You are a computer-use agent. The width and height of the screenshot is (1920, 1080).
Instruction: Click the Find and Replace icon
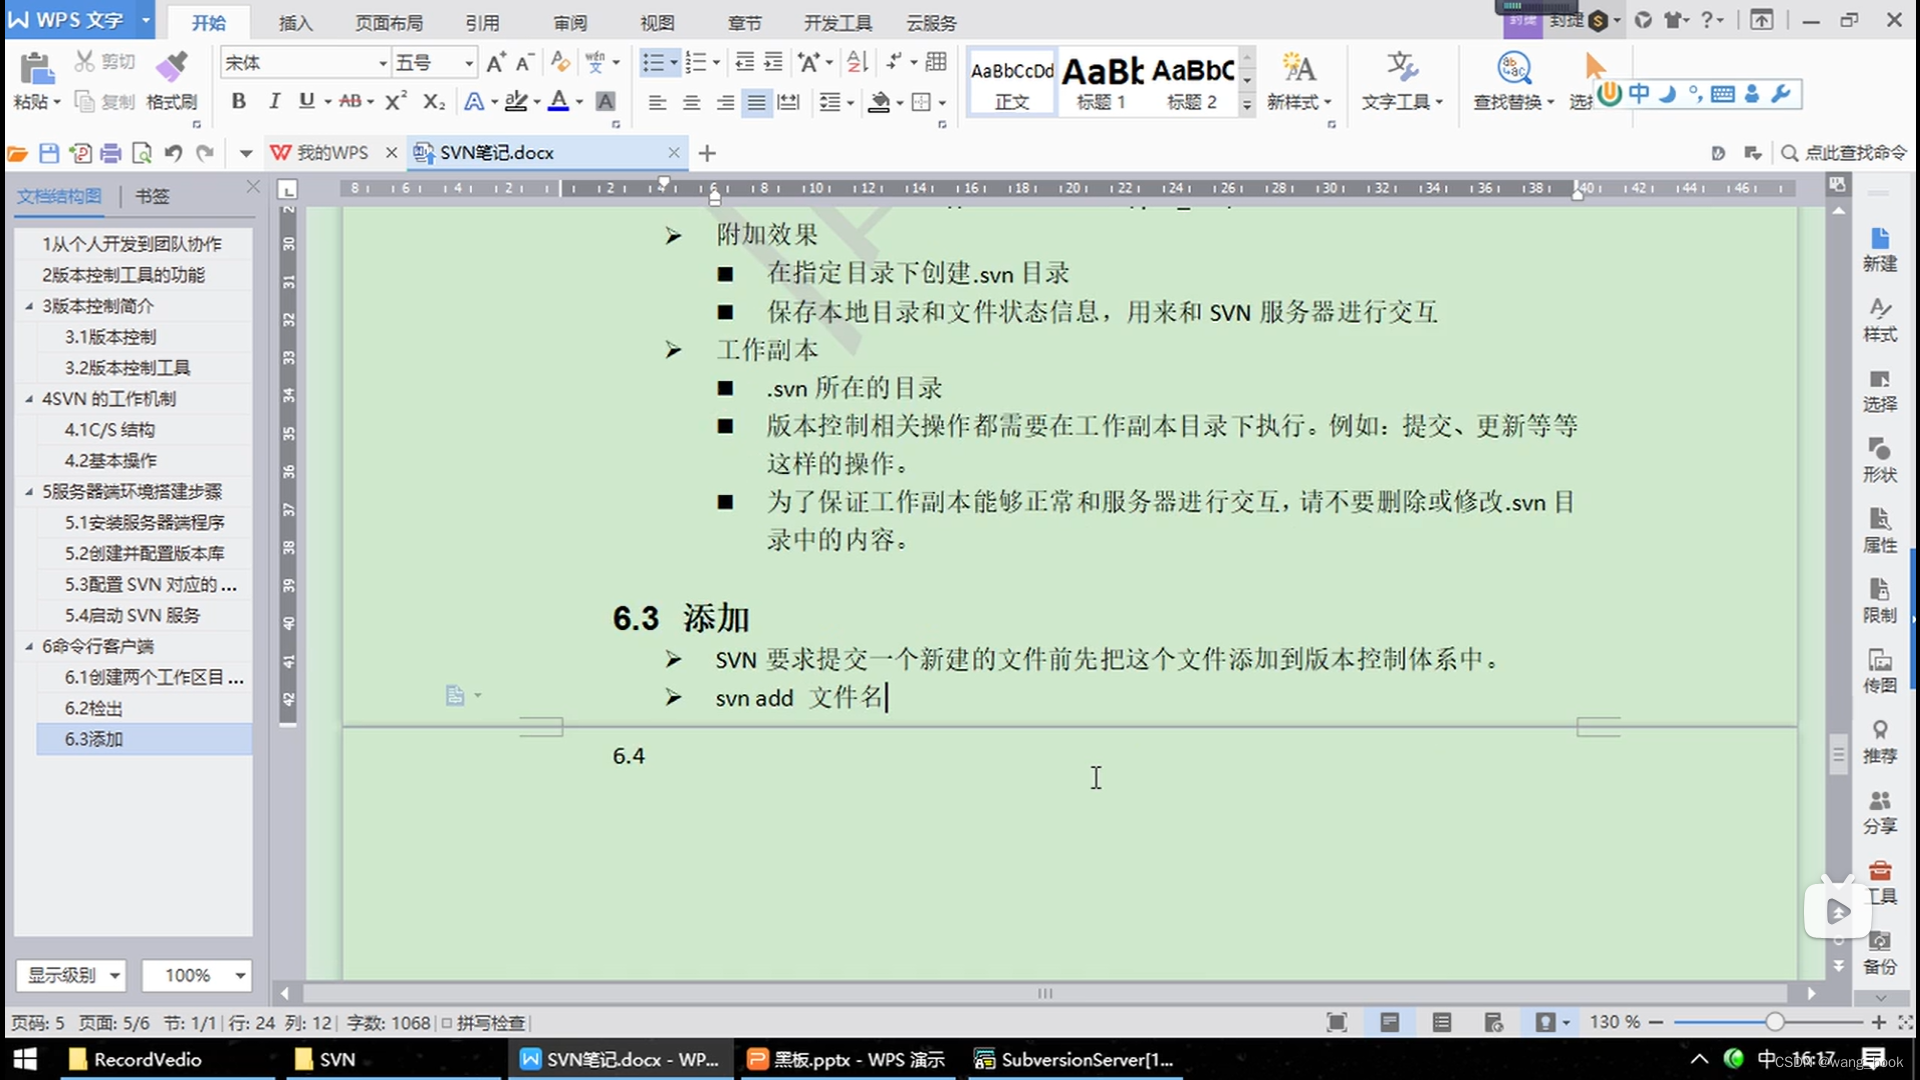(x=1513, y=69)
